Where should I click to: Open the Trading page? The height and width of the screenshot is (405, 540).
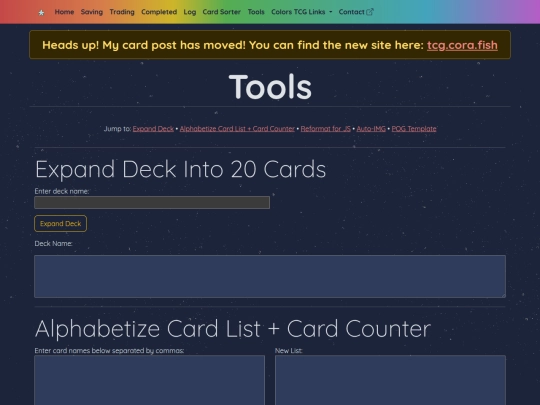tap(122, 12)
